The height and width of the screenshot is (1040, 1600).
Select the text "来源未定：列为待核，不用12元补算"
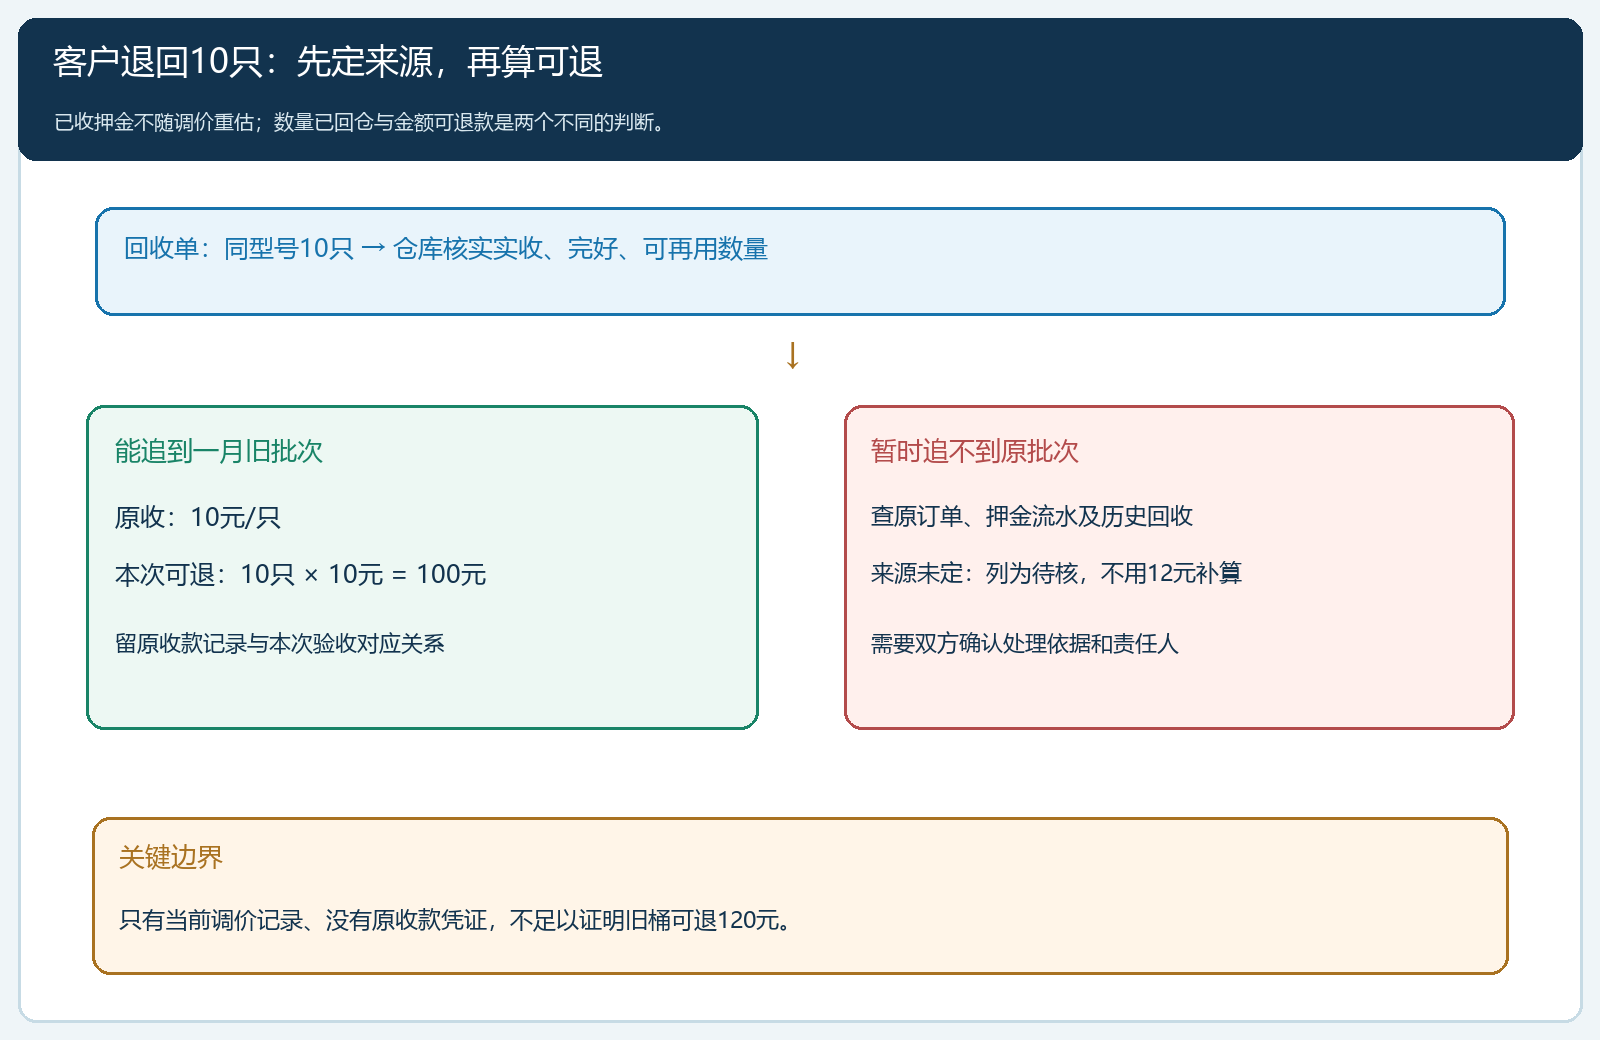[1056, 573]
